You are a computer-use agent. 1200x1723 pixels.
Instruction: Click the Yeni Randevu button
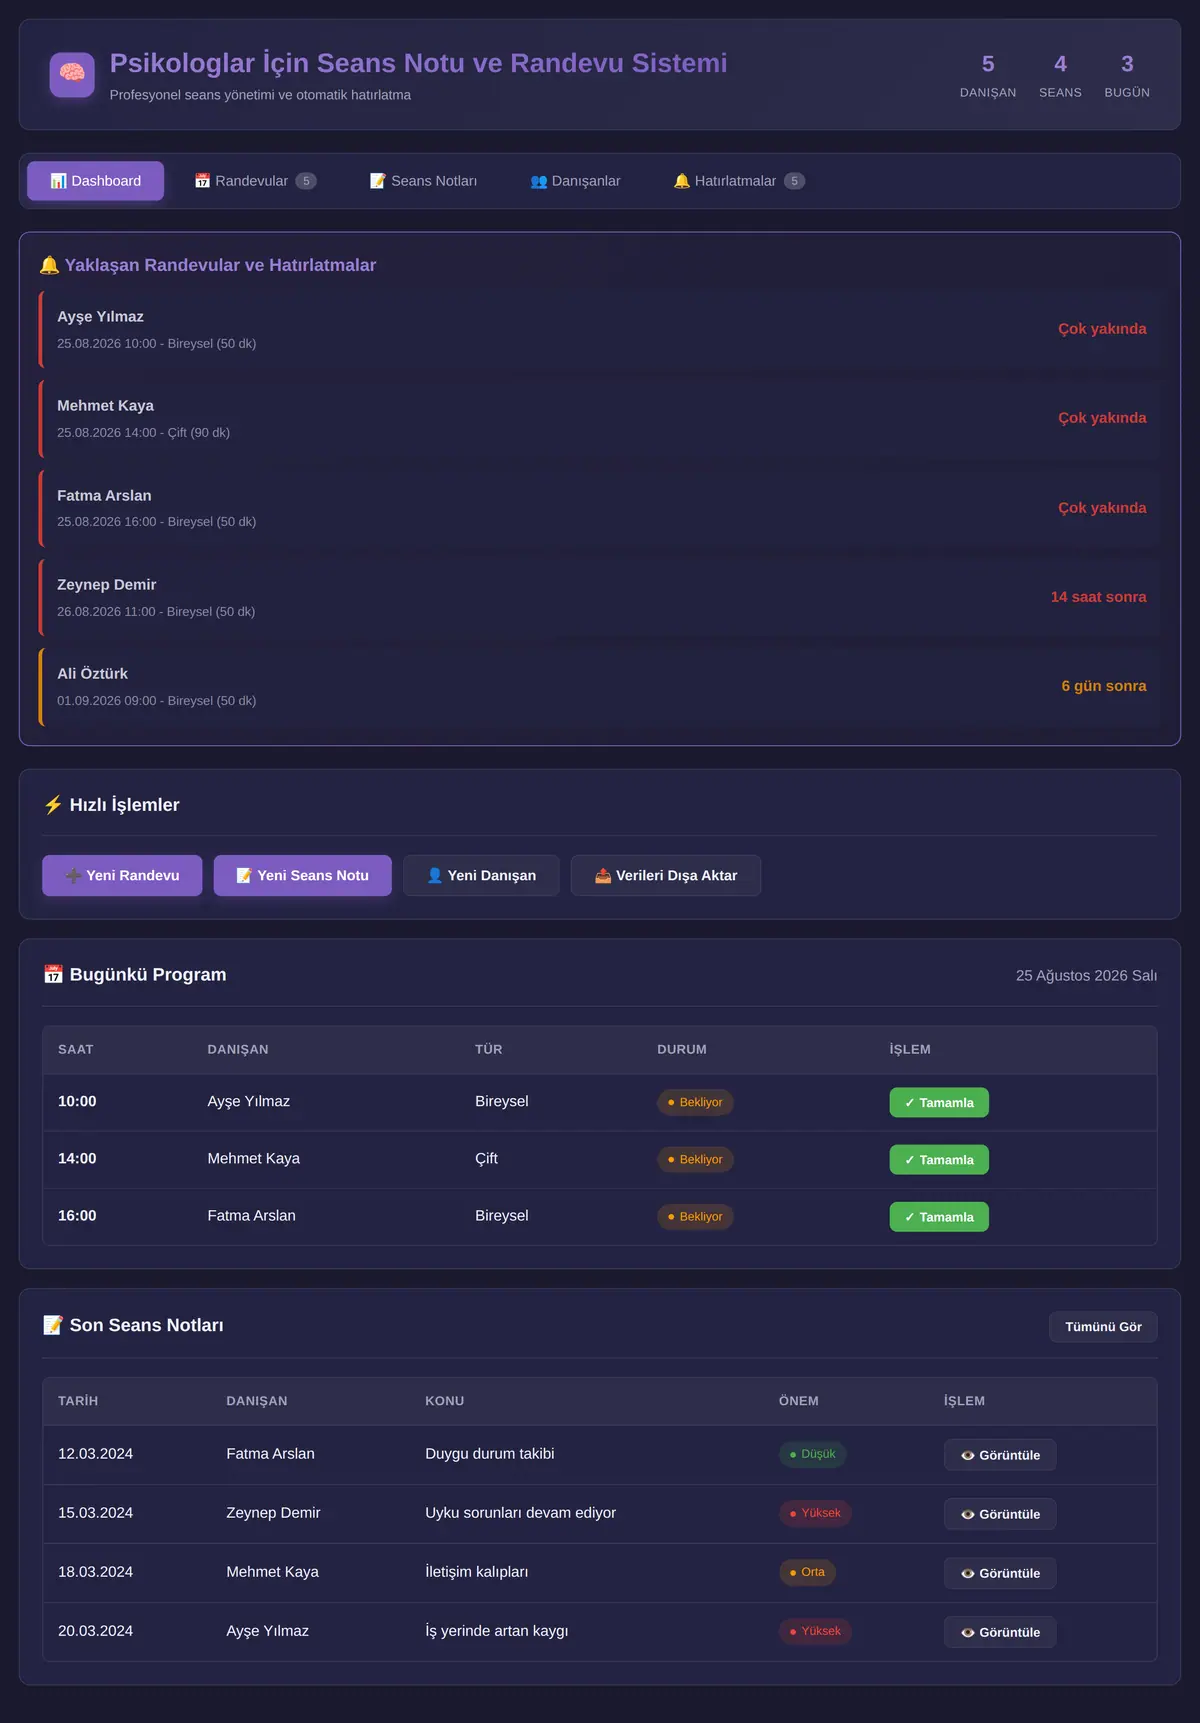click(122, 875)
